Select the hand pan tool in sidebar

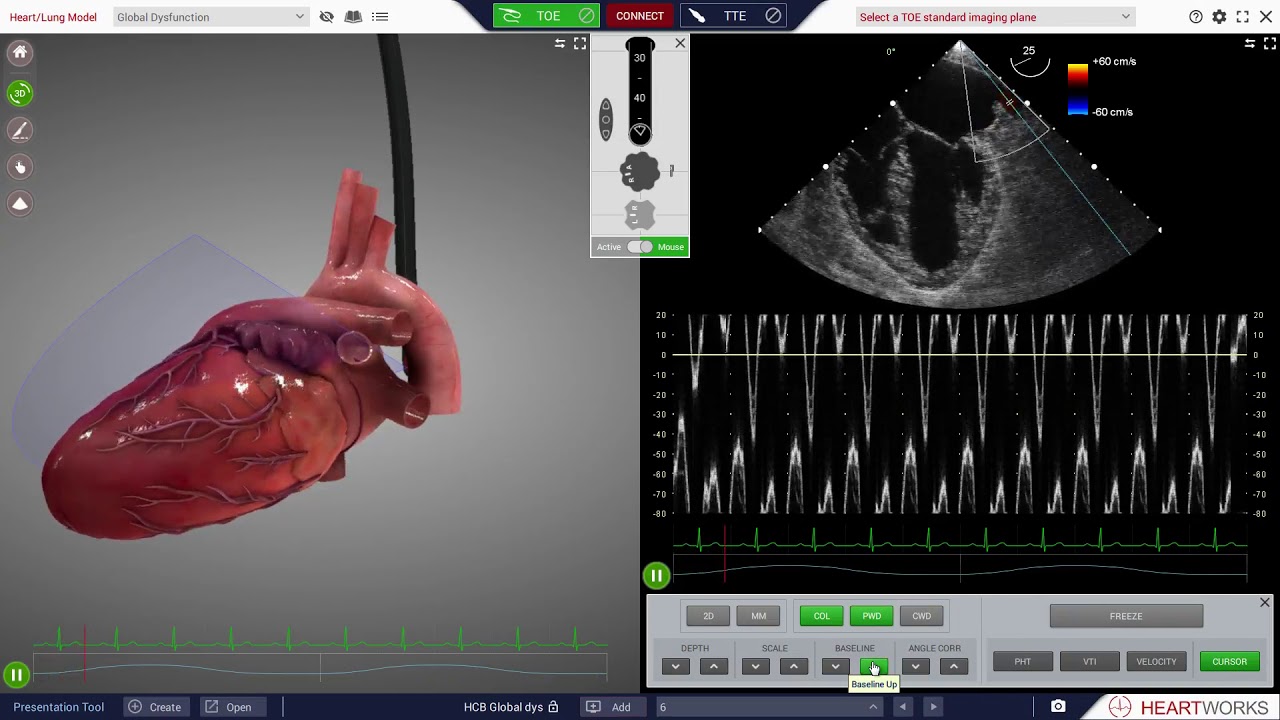20,167
